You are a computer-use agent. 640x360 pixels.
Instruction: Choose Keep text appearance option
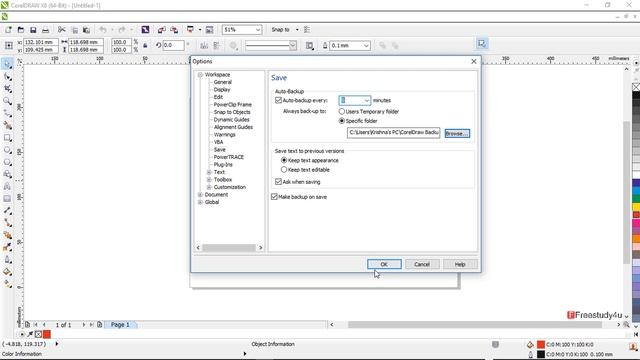coord(284,160)
